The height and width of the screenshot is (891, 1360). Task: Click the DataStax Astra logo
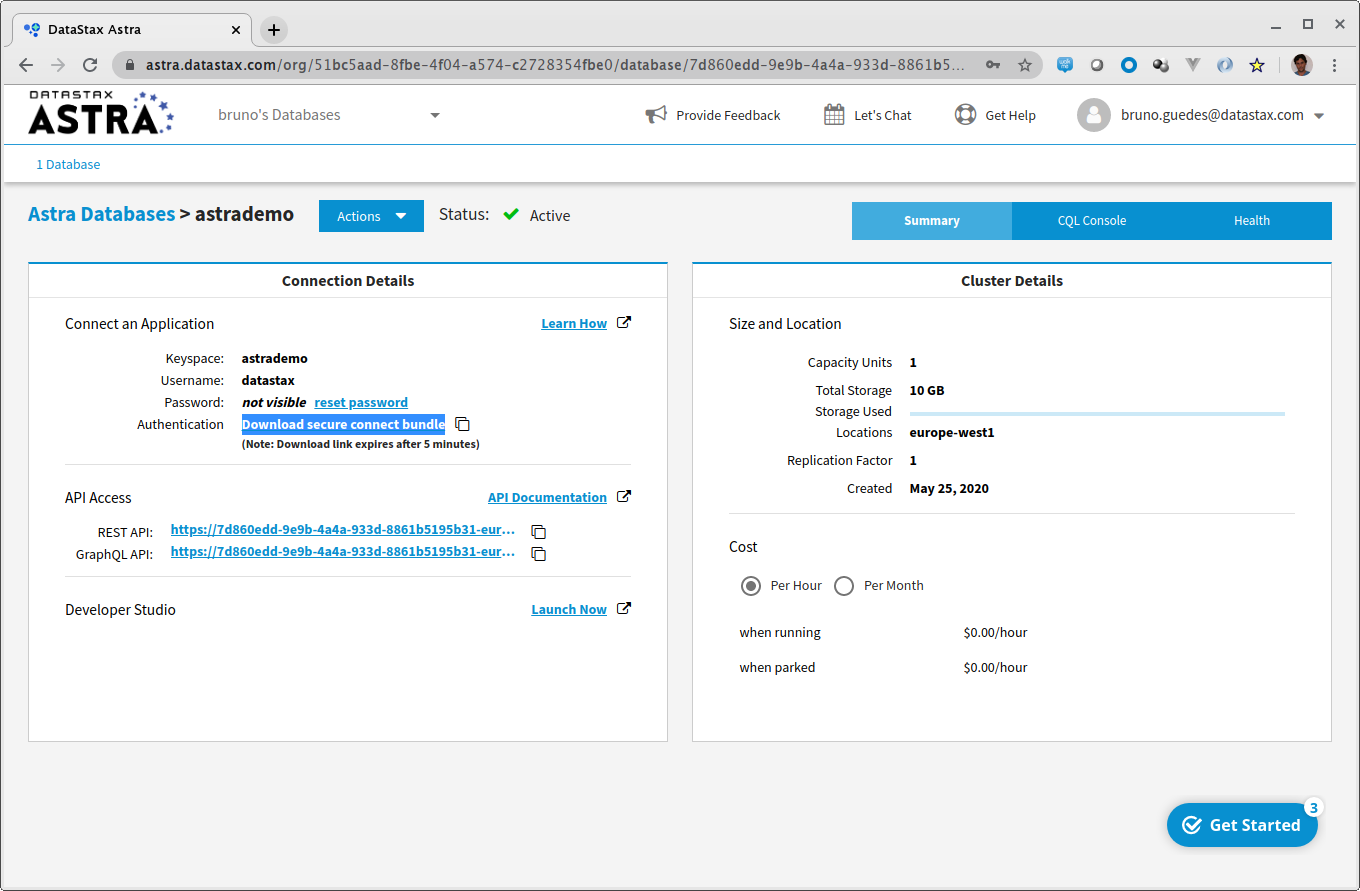(x=101, y=113)
